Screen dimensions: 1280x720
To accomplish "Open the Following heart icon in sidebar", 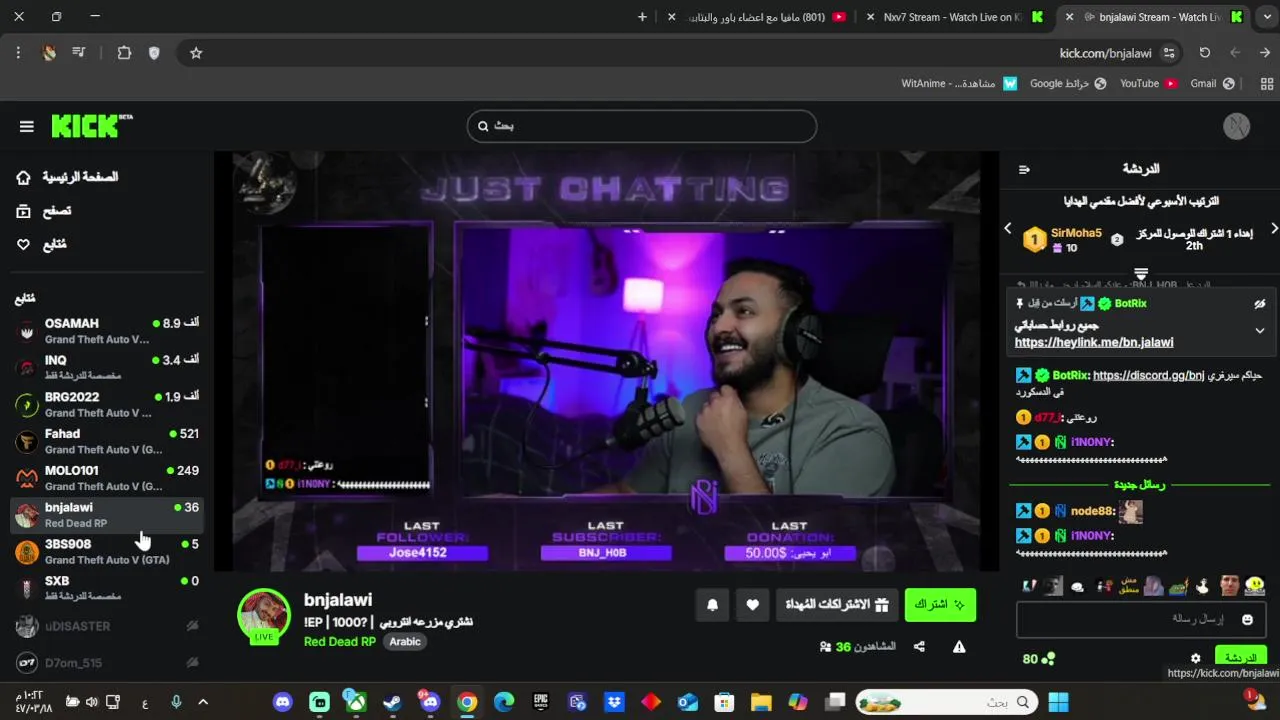I will tap(24, 244).
